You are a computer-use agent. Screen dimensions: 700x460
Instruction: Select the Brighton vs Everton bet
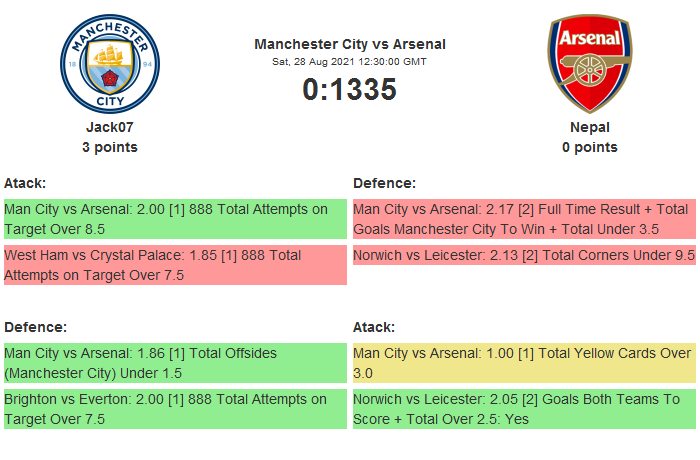175,408
